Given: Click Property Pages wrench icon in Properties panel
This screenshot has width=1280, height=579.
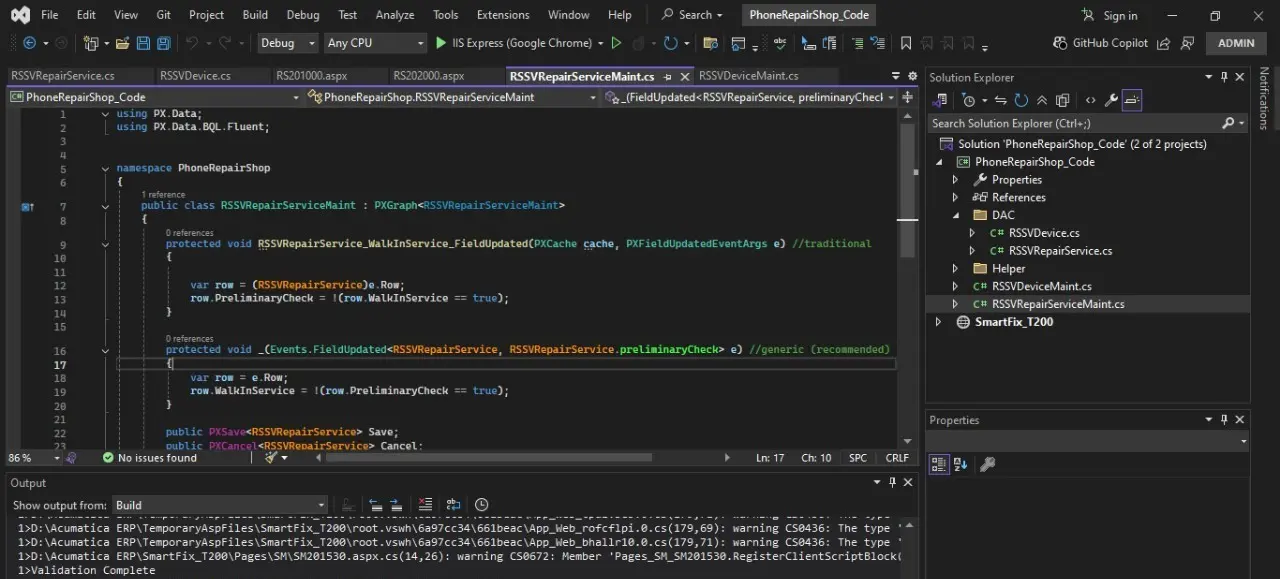Looking at the screenshot, I should click(987, 464).
